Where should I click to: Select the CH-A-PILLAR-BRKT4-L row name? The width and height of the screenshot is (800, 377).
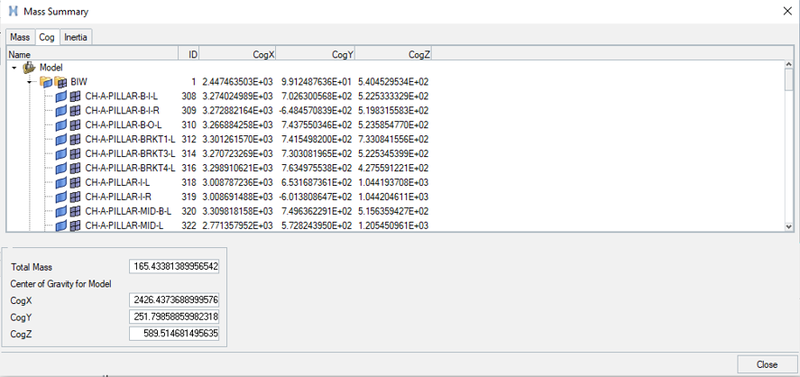pos(130,167)
